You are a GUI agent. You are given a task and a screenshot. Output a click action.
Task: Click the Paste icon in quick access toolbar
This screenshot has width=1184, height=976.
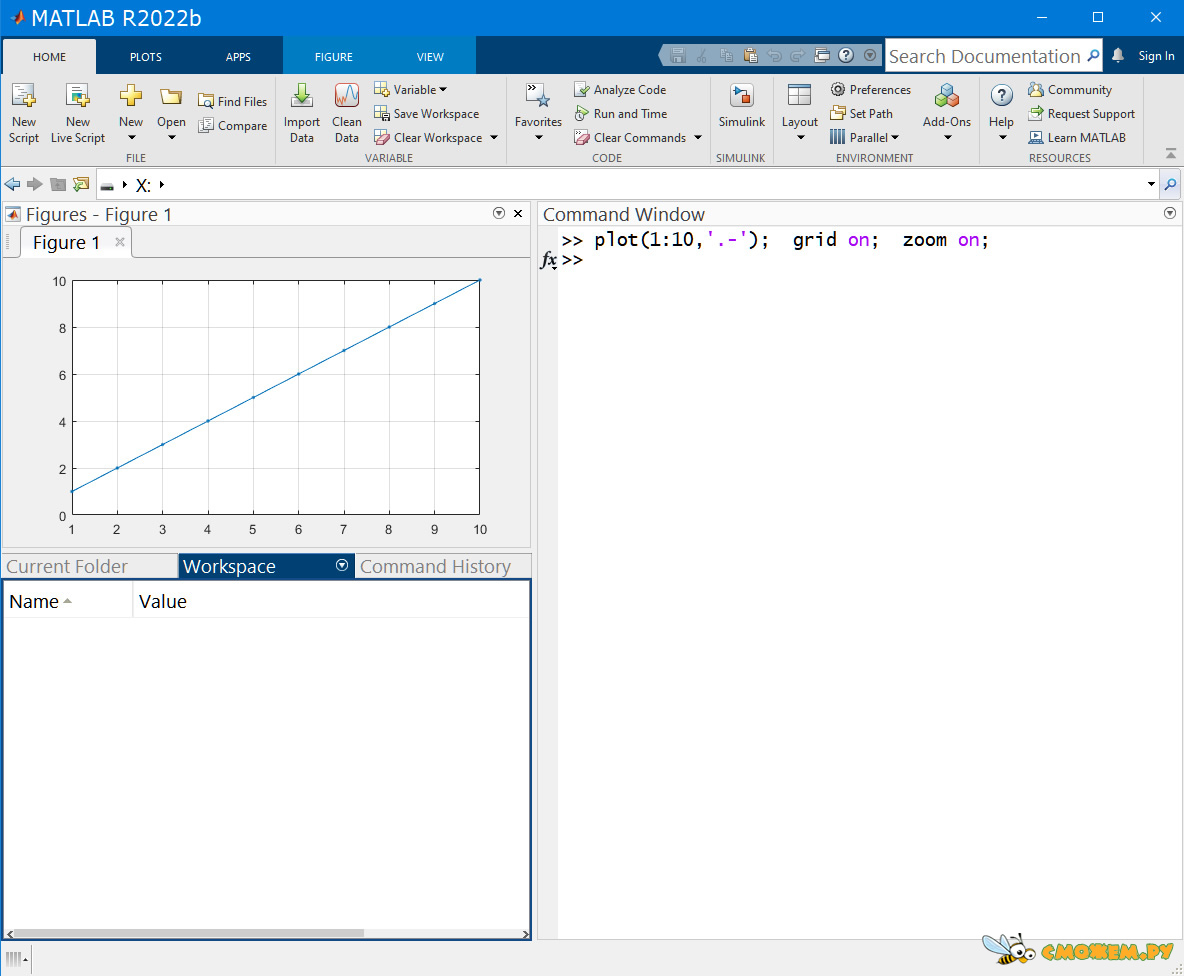click(751, 55)
